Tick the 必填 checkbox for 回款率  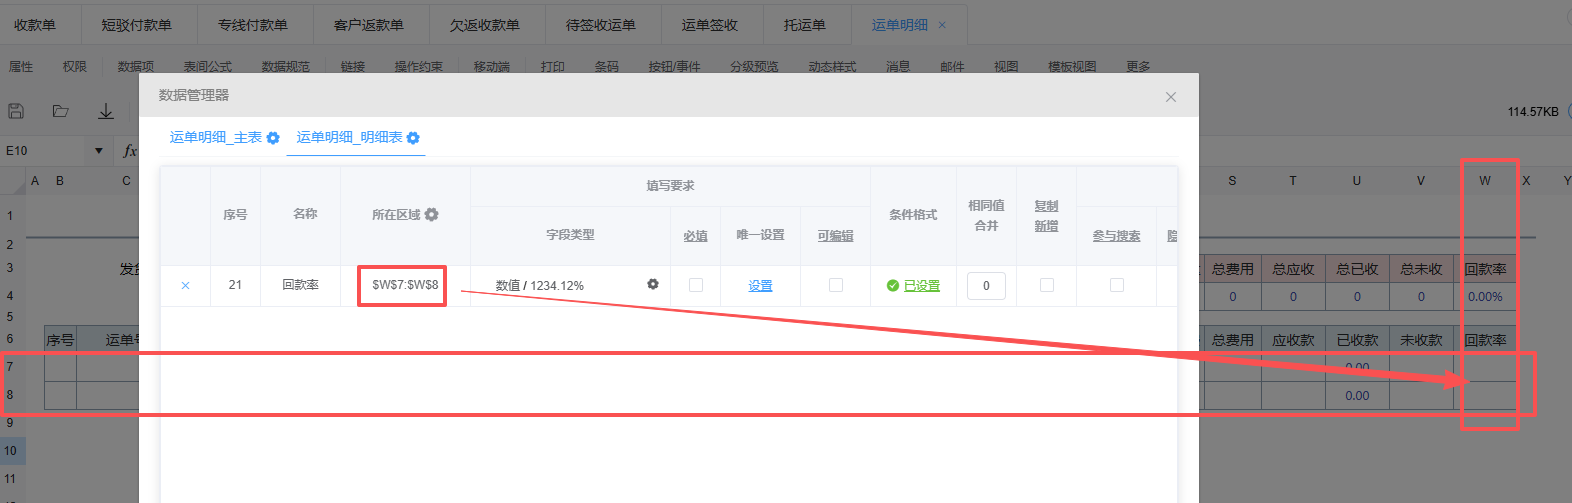coord(696,285)
